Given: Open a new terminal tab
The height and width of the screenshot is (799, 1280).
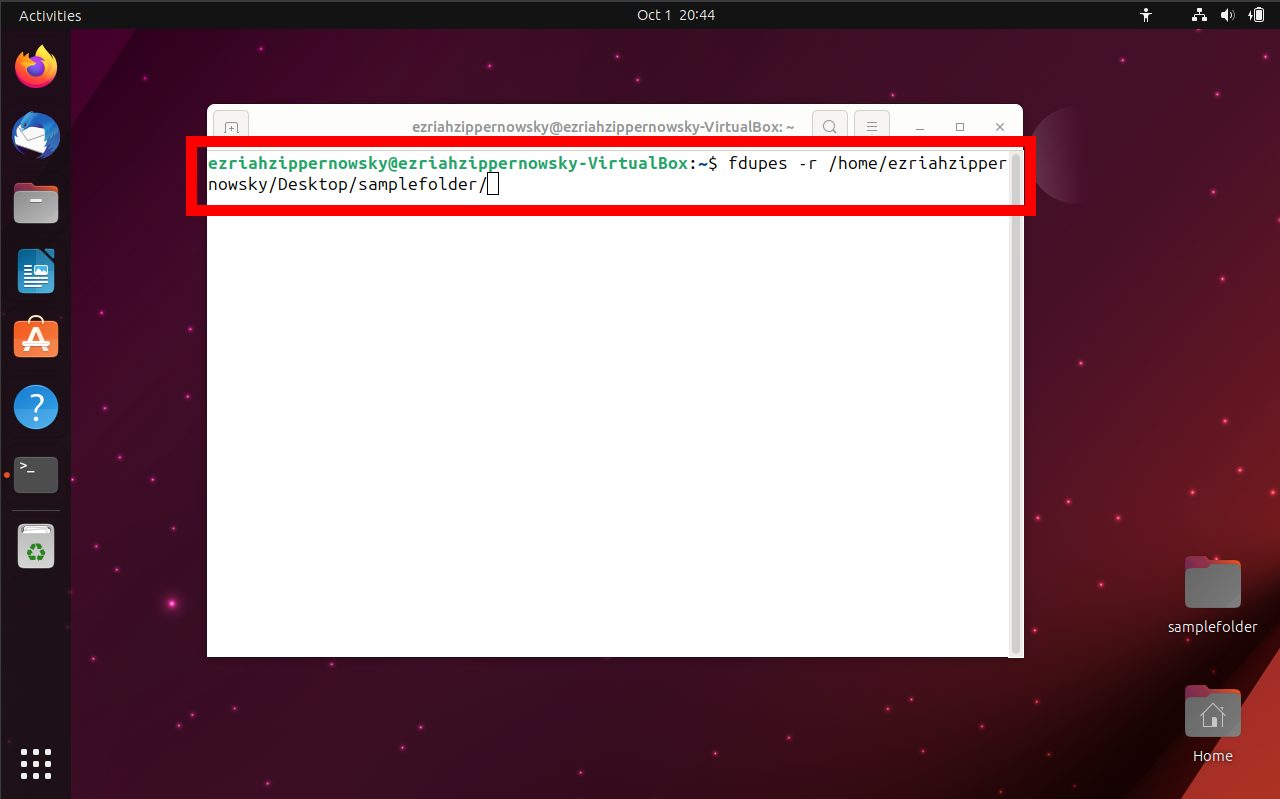Looking at the screenshot, I should coord(231,127).
